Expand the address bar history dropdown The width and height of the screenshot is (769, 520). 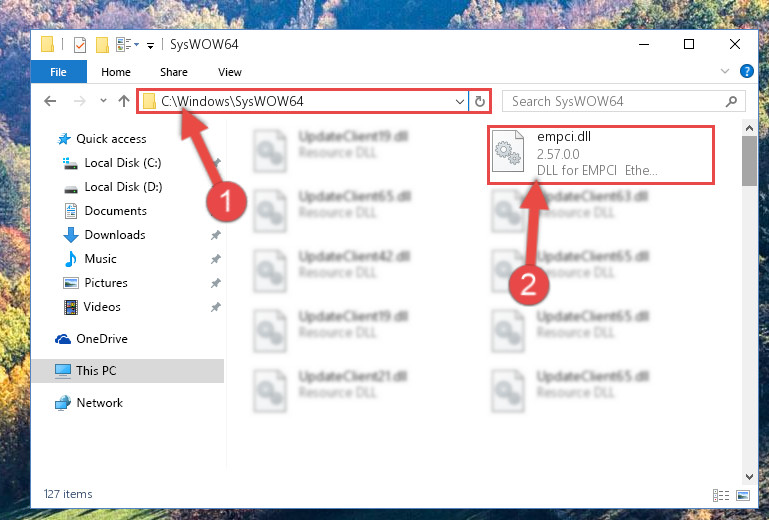coord(460,102)
